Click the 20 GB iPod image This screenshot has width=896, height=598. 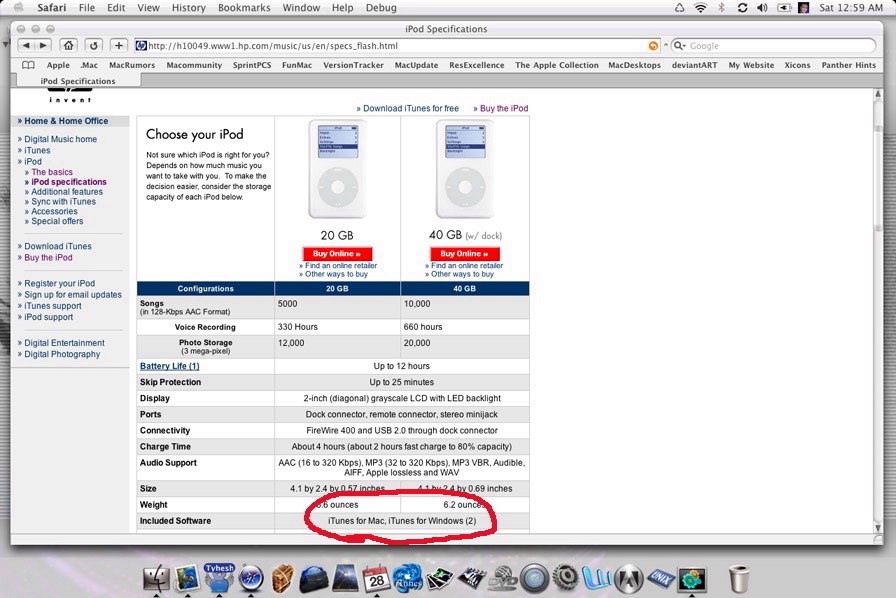point(337,169)
